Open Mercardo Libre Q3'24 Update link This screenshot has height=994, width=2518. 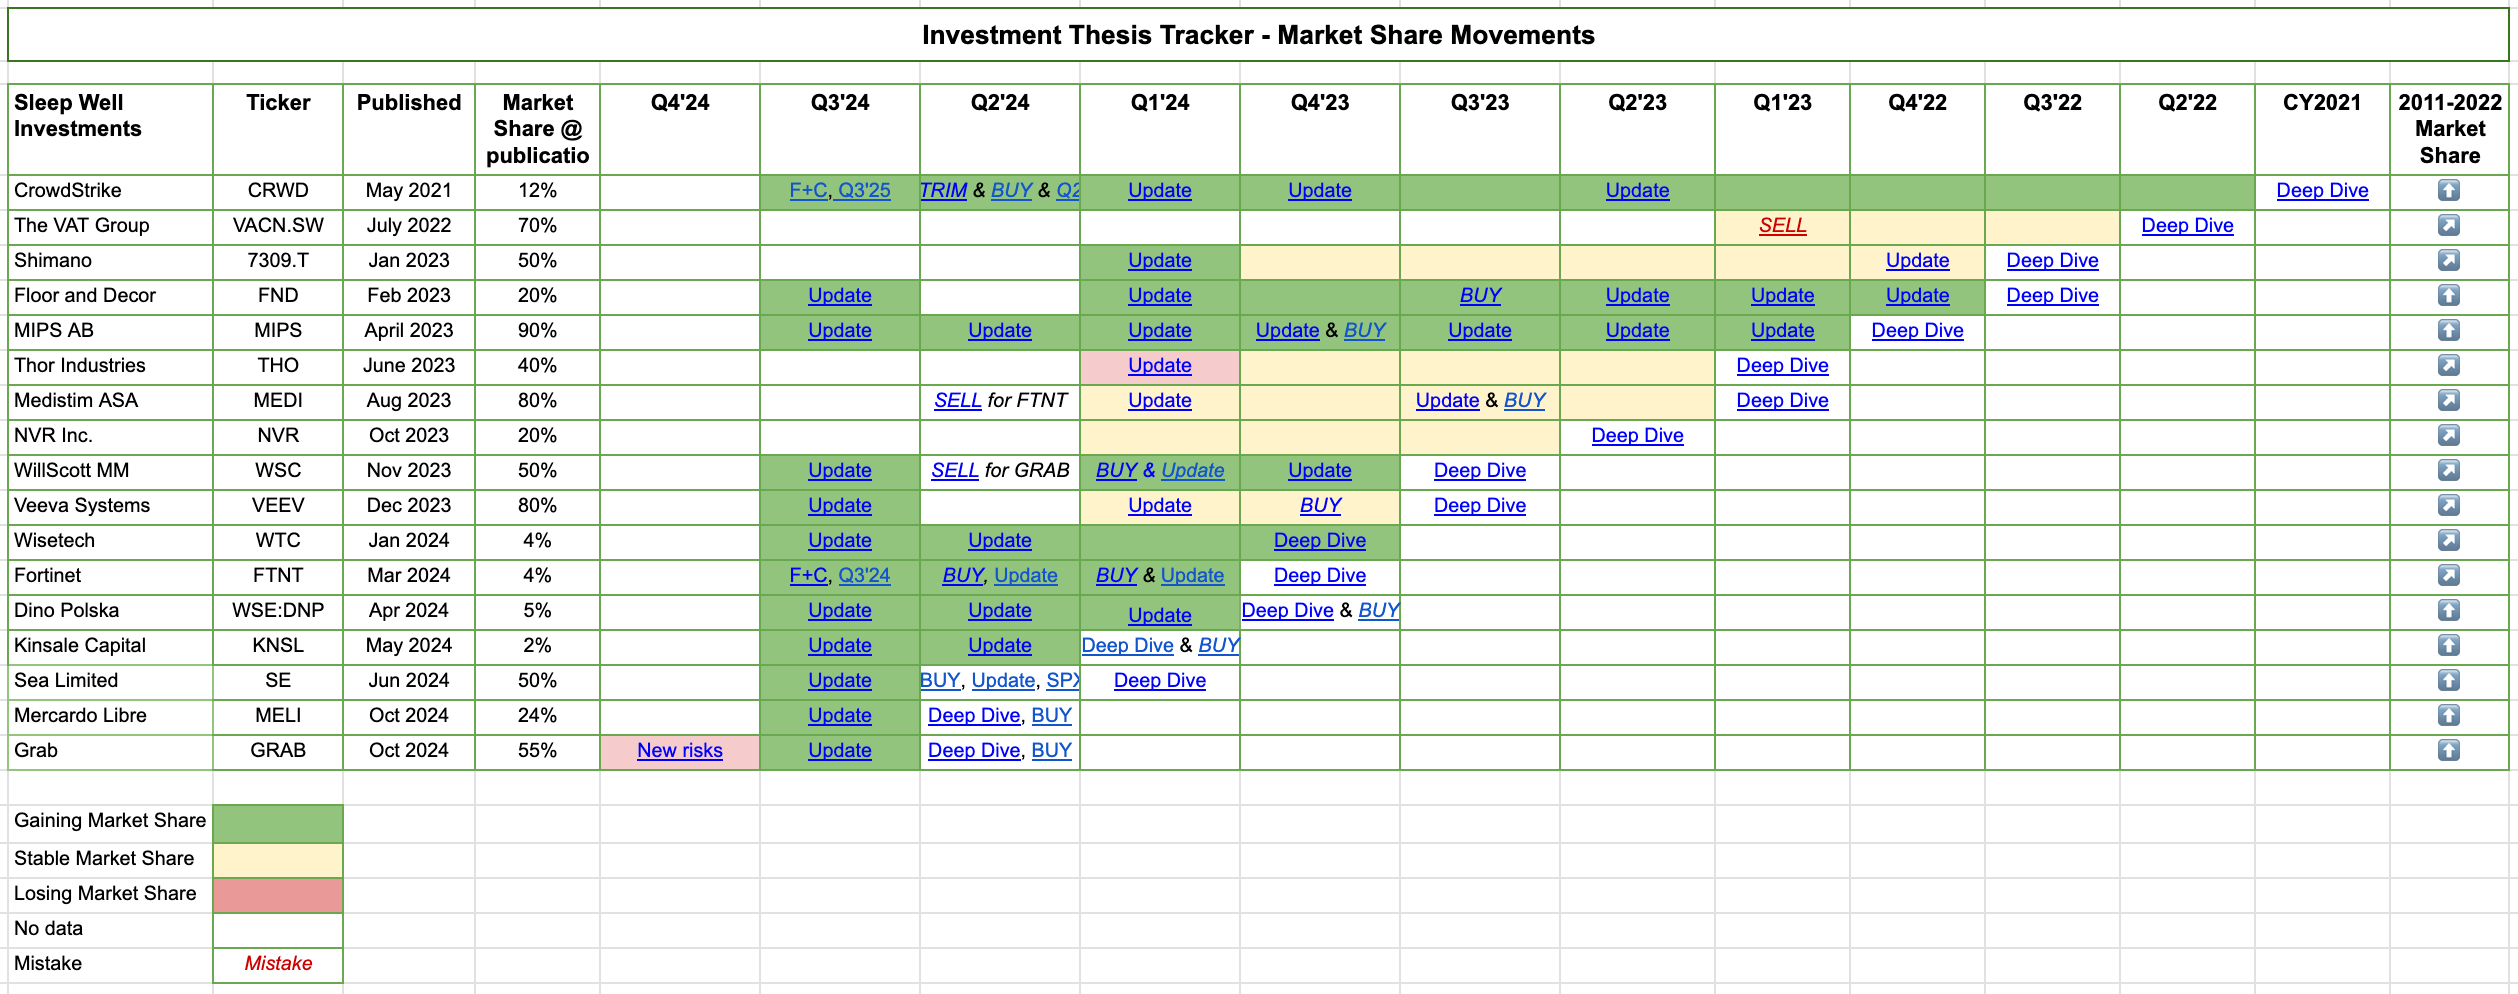(839, 715)
